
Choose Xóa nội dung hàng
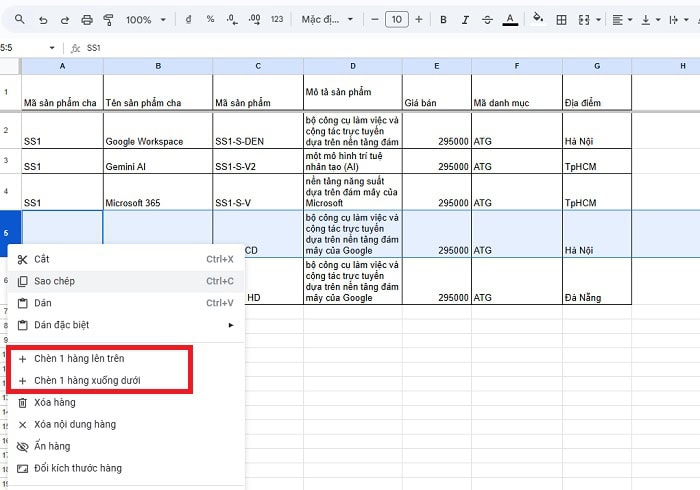(126, 424)
